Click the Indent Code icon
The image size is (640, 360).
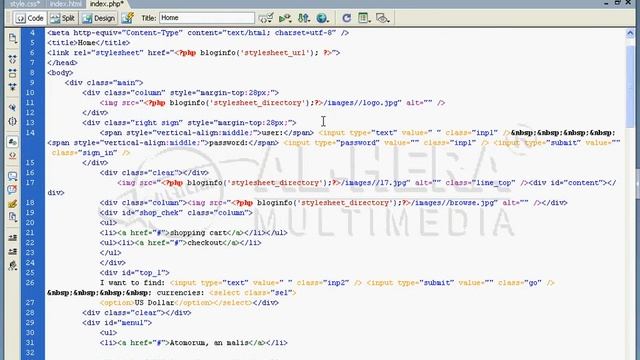(x=13, y=238)
